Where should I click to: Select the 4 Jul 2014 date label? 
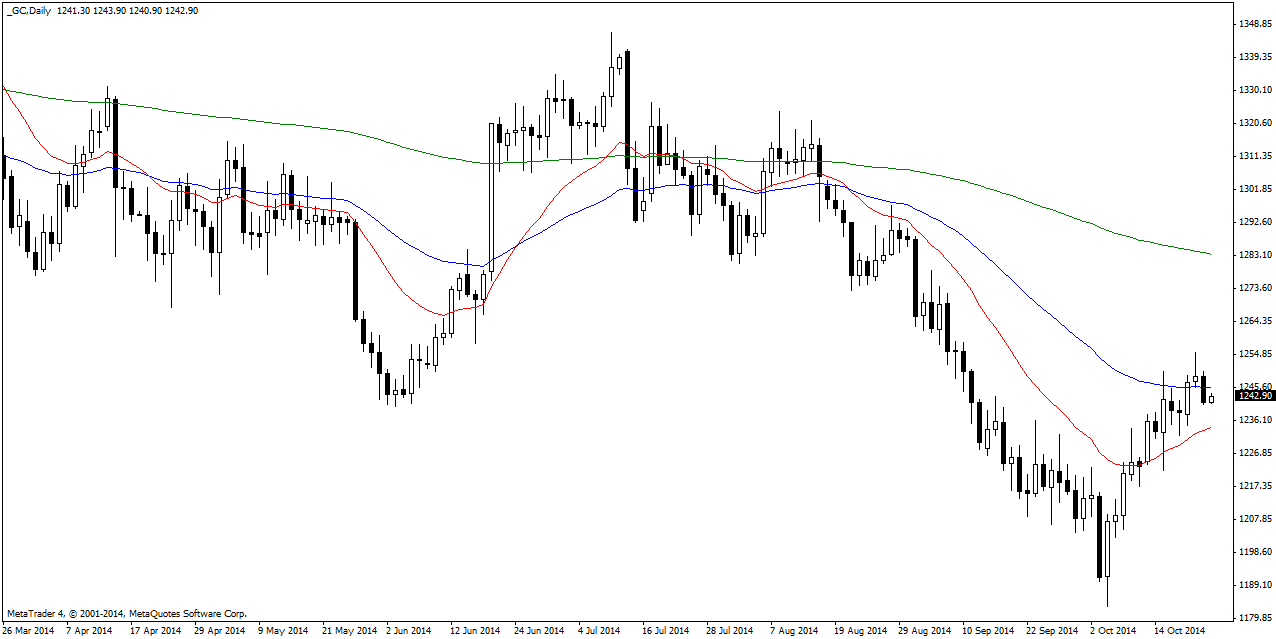[600, 631]
